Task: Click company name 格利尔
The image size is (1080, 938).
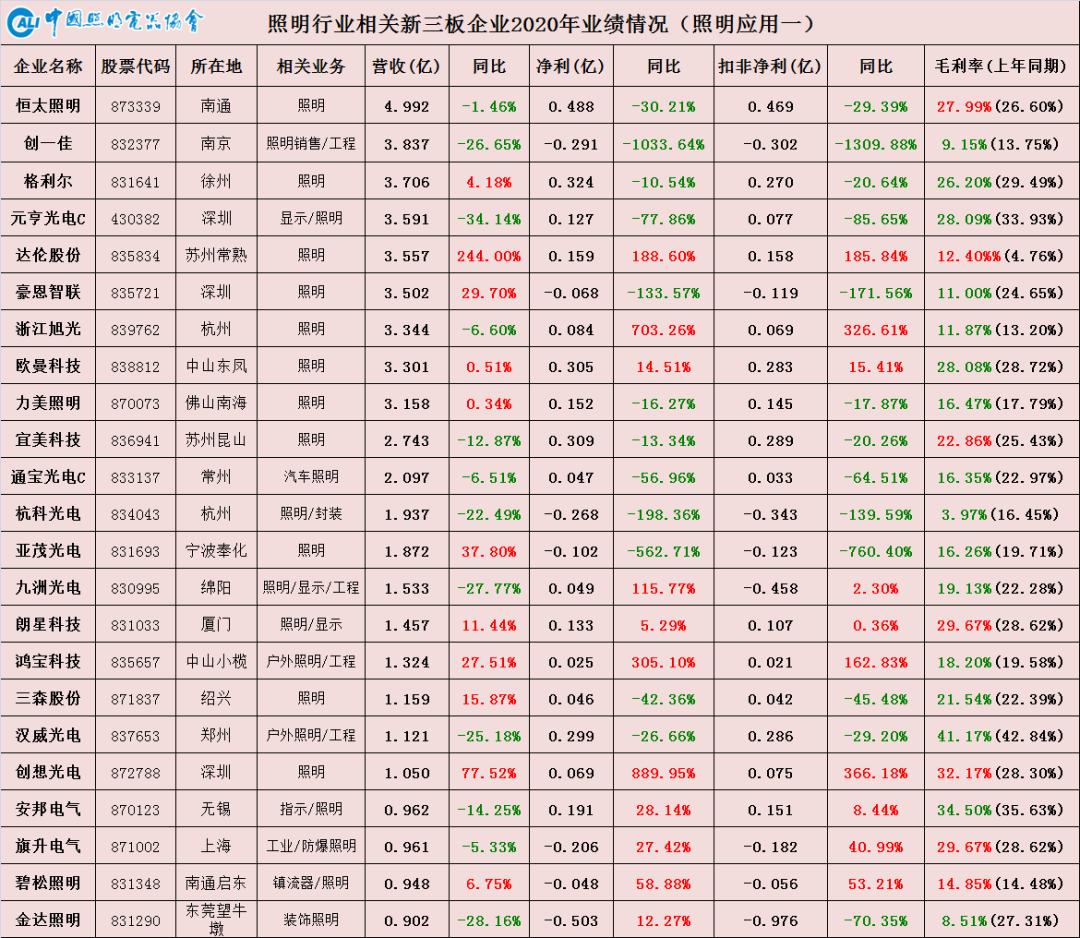Action: 48,181
